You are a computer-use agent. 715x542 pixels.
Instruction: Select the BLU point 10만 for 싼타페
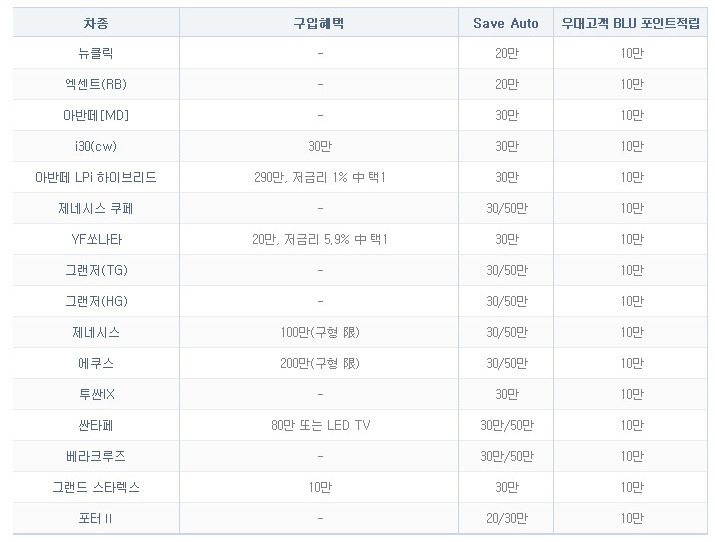pos(632,425)
